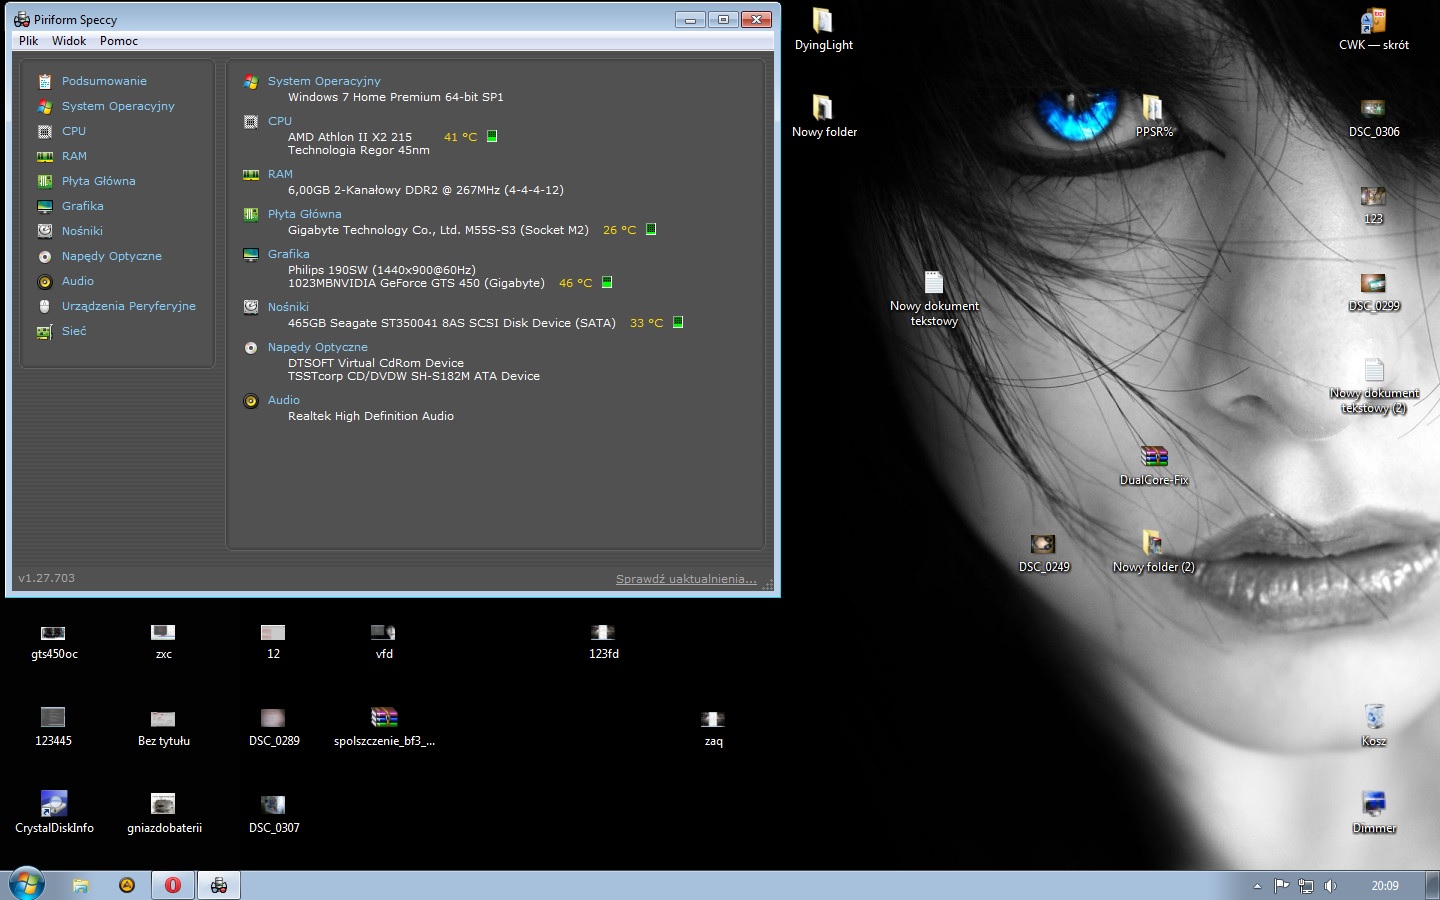The height and width of the screenshot is (900, 1440).
Task: Open the Pomoc menu
Action: 119,41
